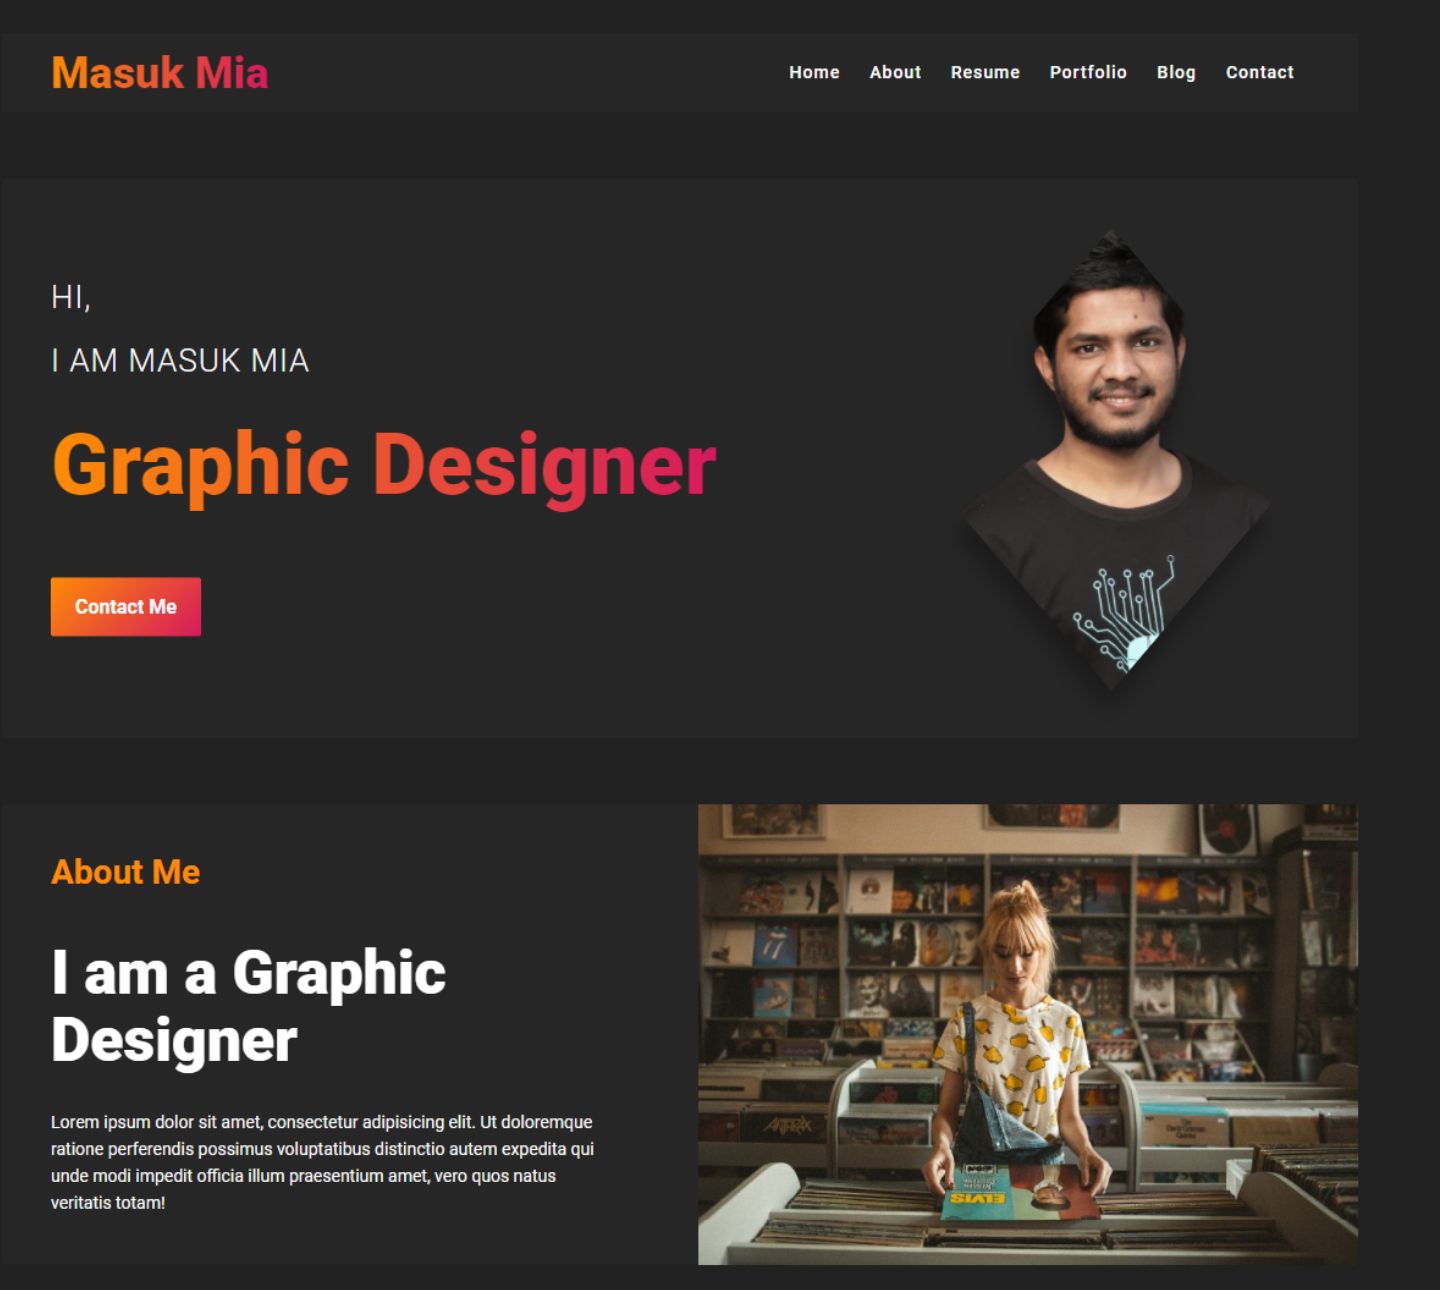Screen dimensions: 1440x1290
Task: Click the 'HI,' greeting text
Action: click(71, 297)
